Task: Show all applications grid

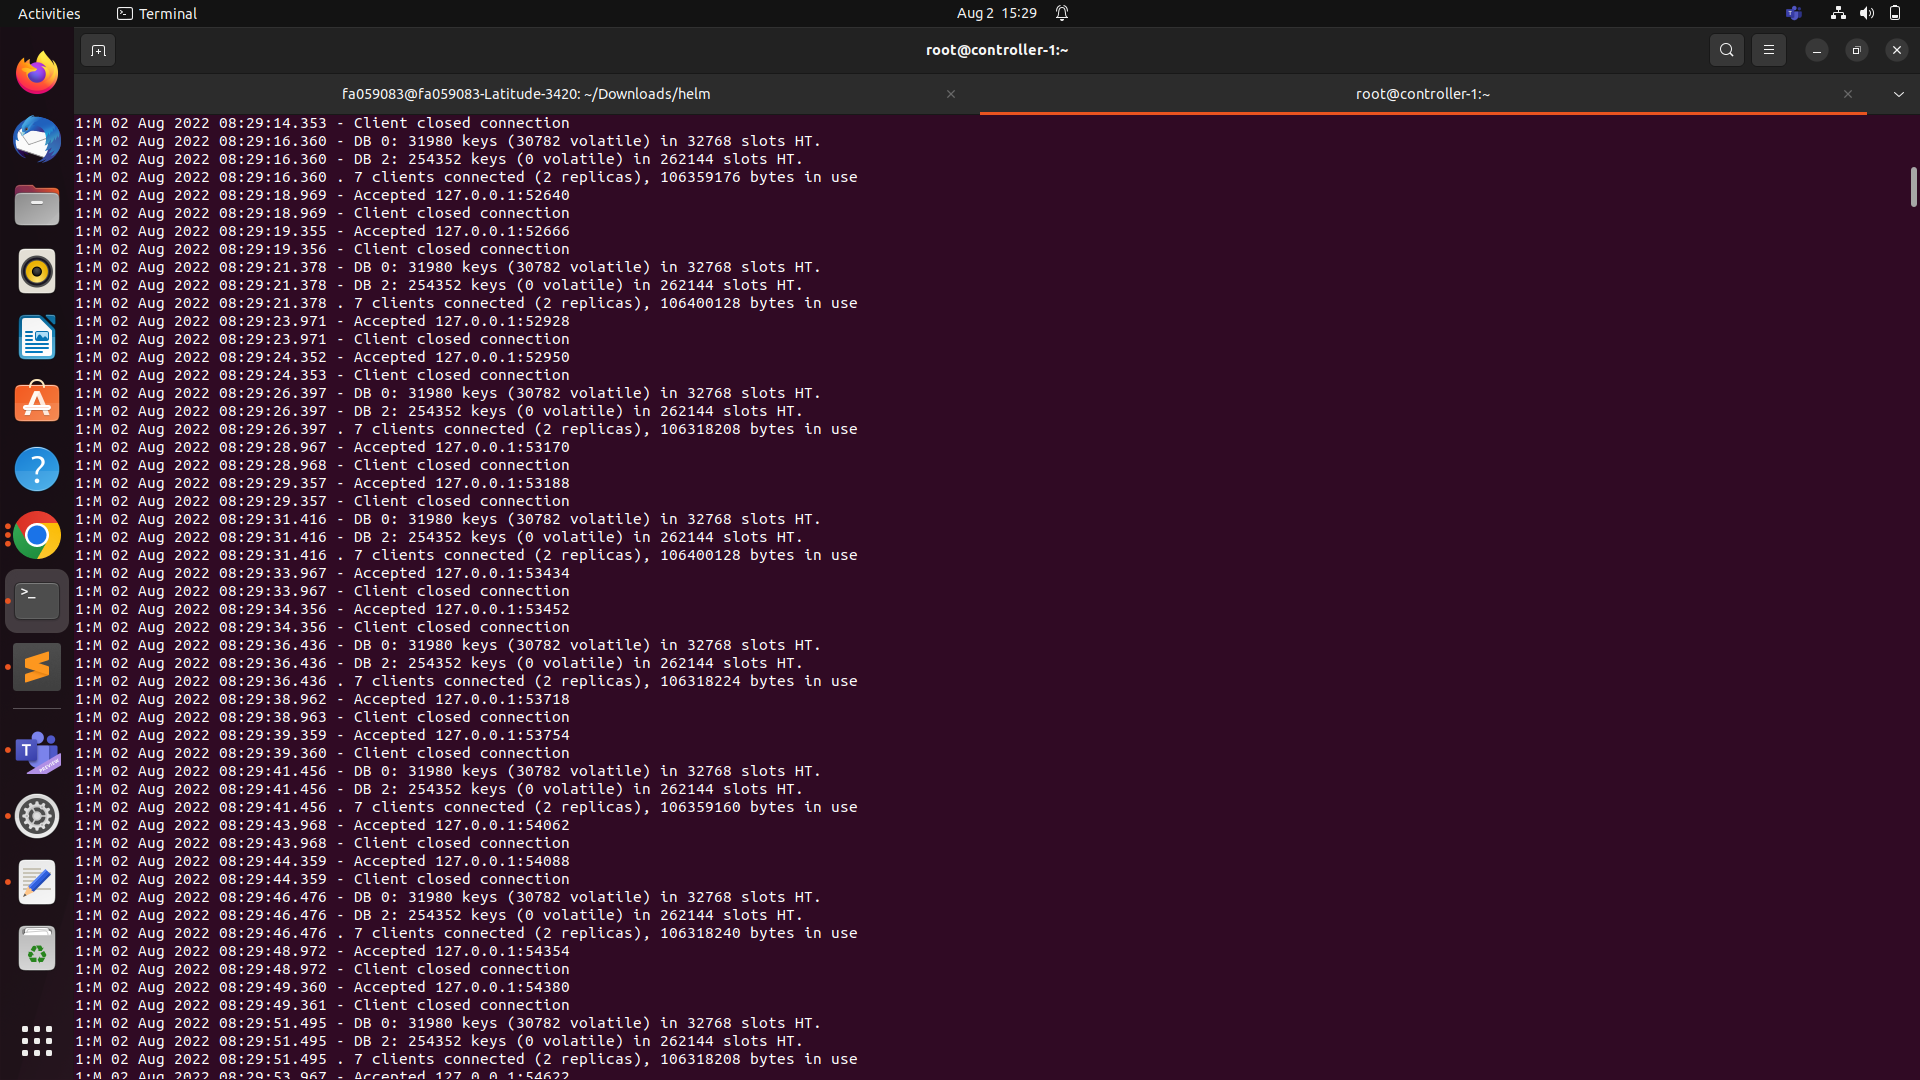Action: 36,1041
